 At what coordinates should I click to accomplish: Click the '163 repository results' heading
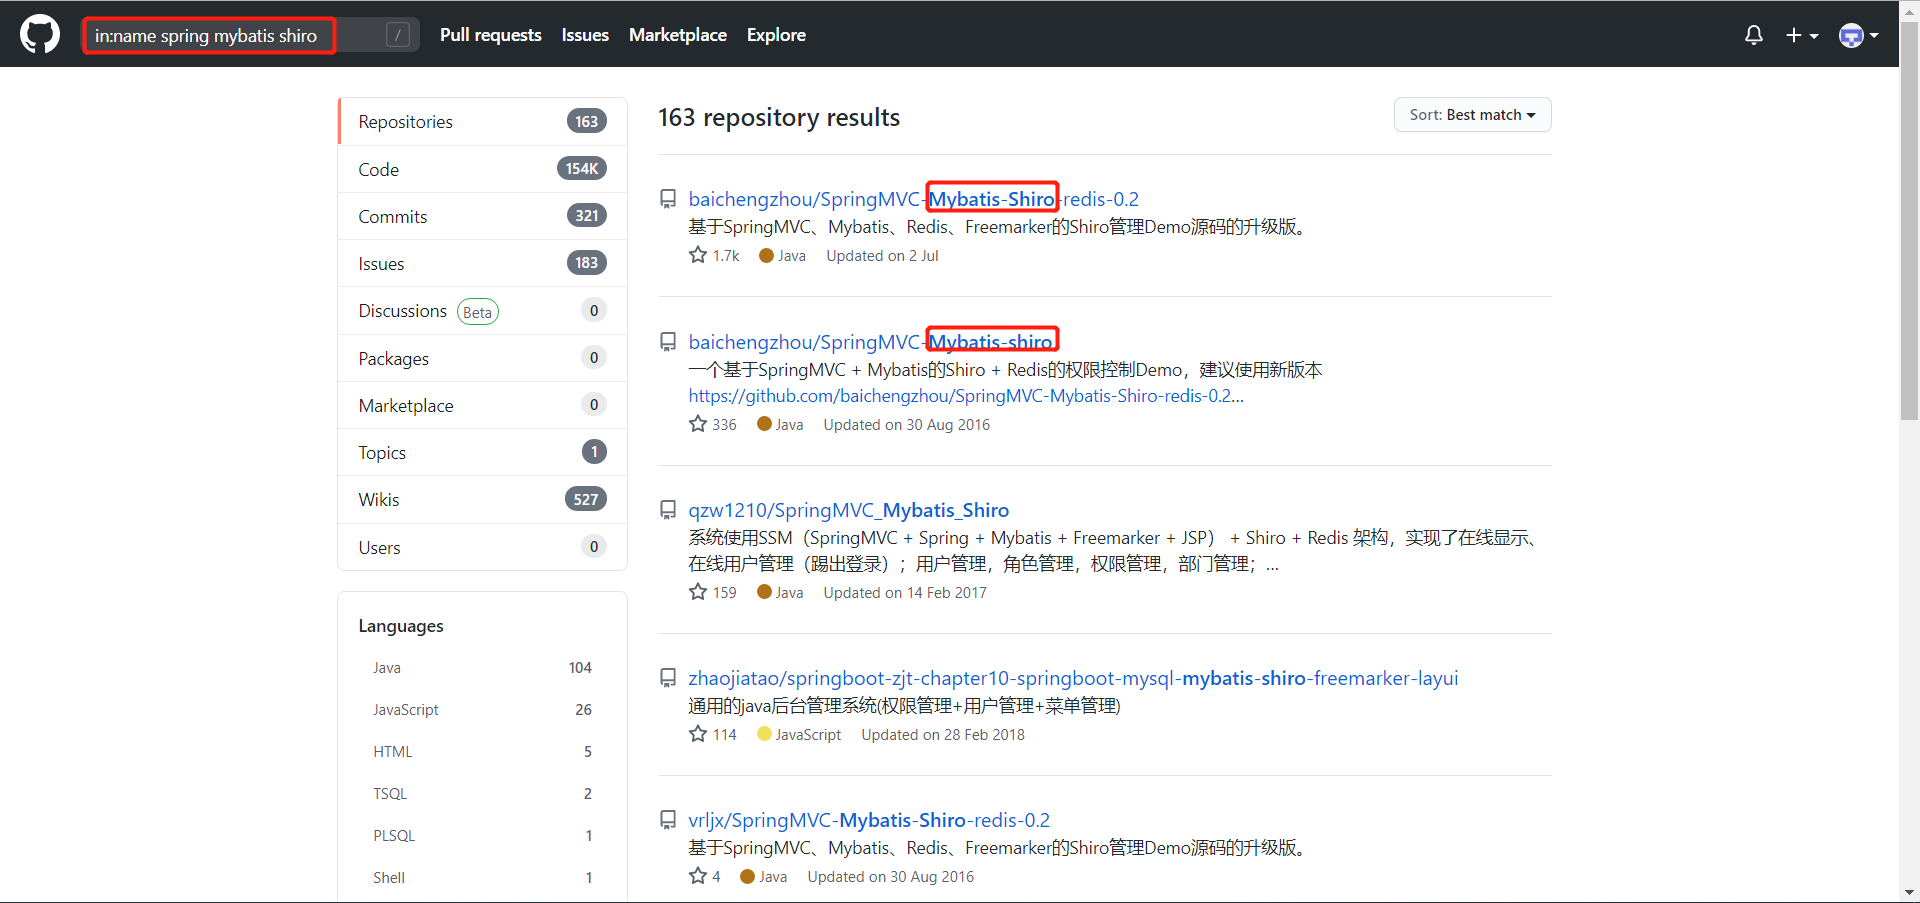779,118
